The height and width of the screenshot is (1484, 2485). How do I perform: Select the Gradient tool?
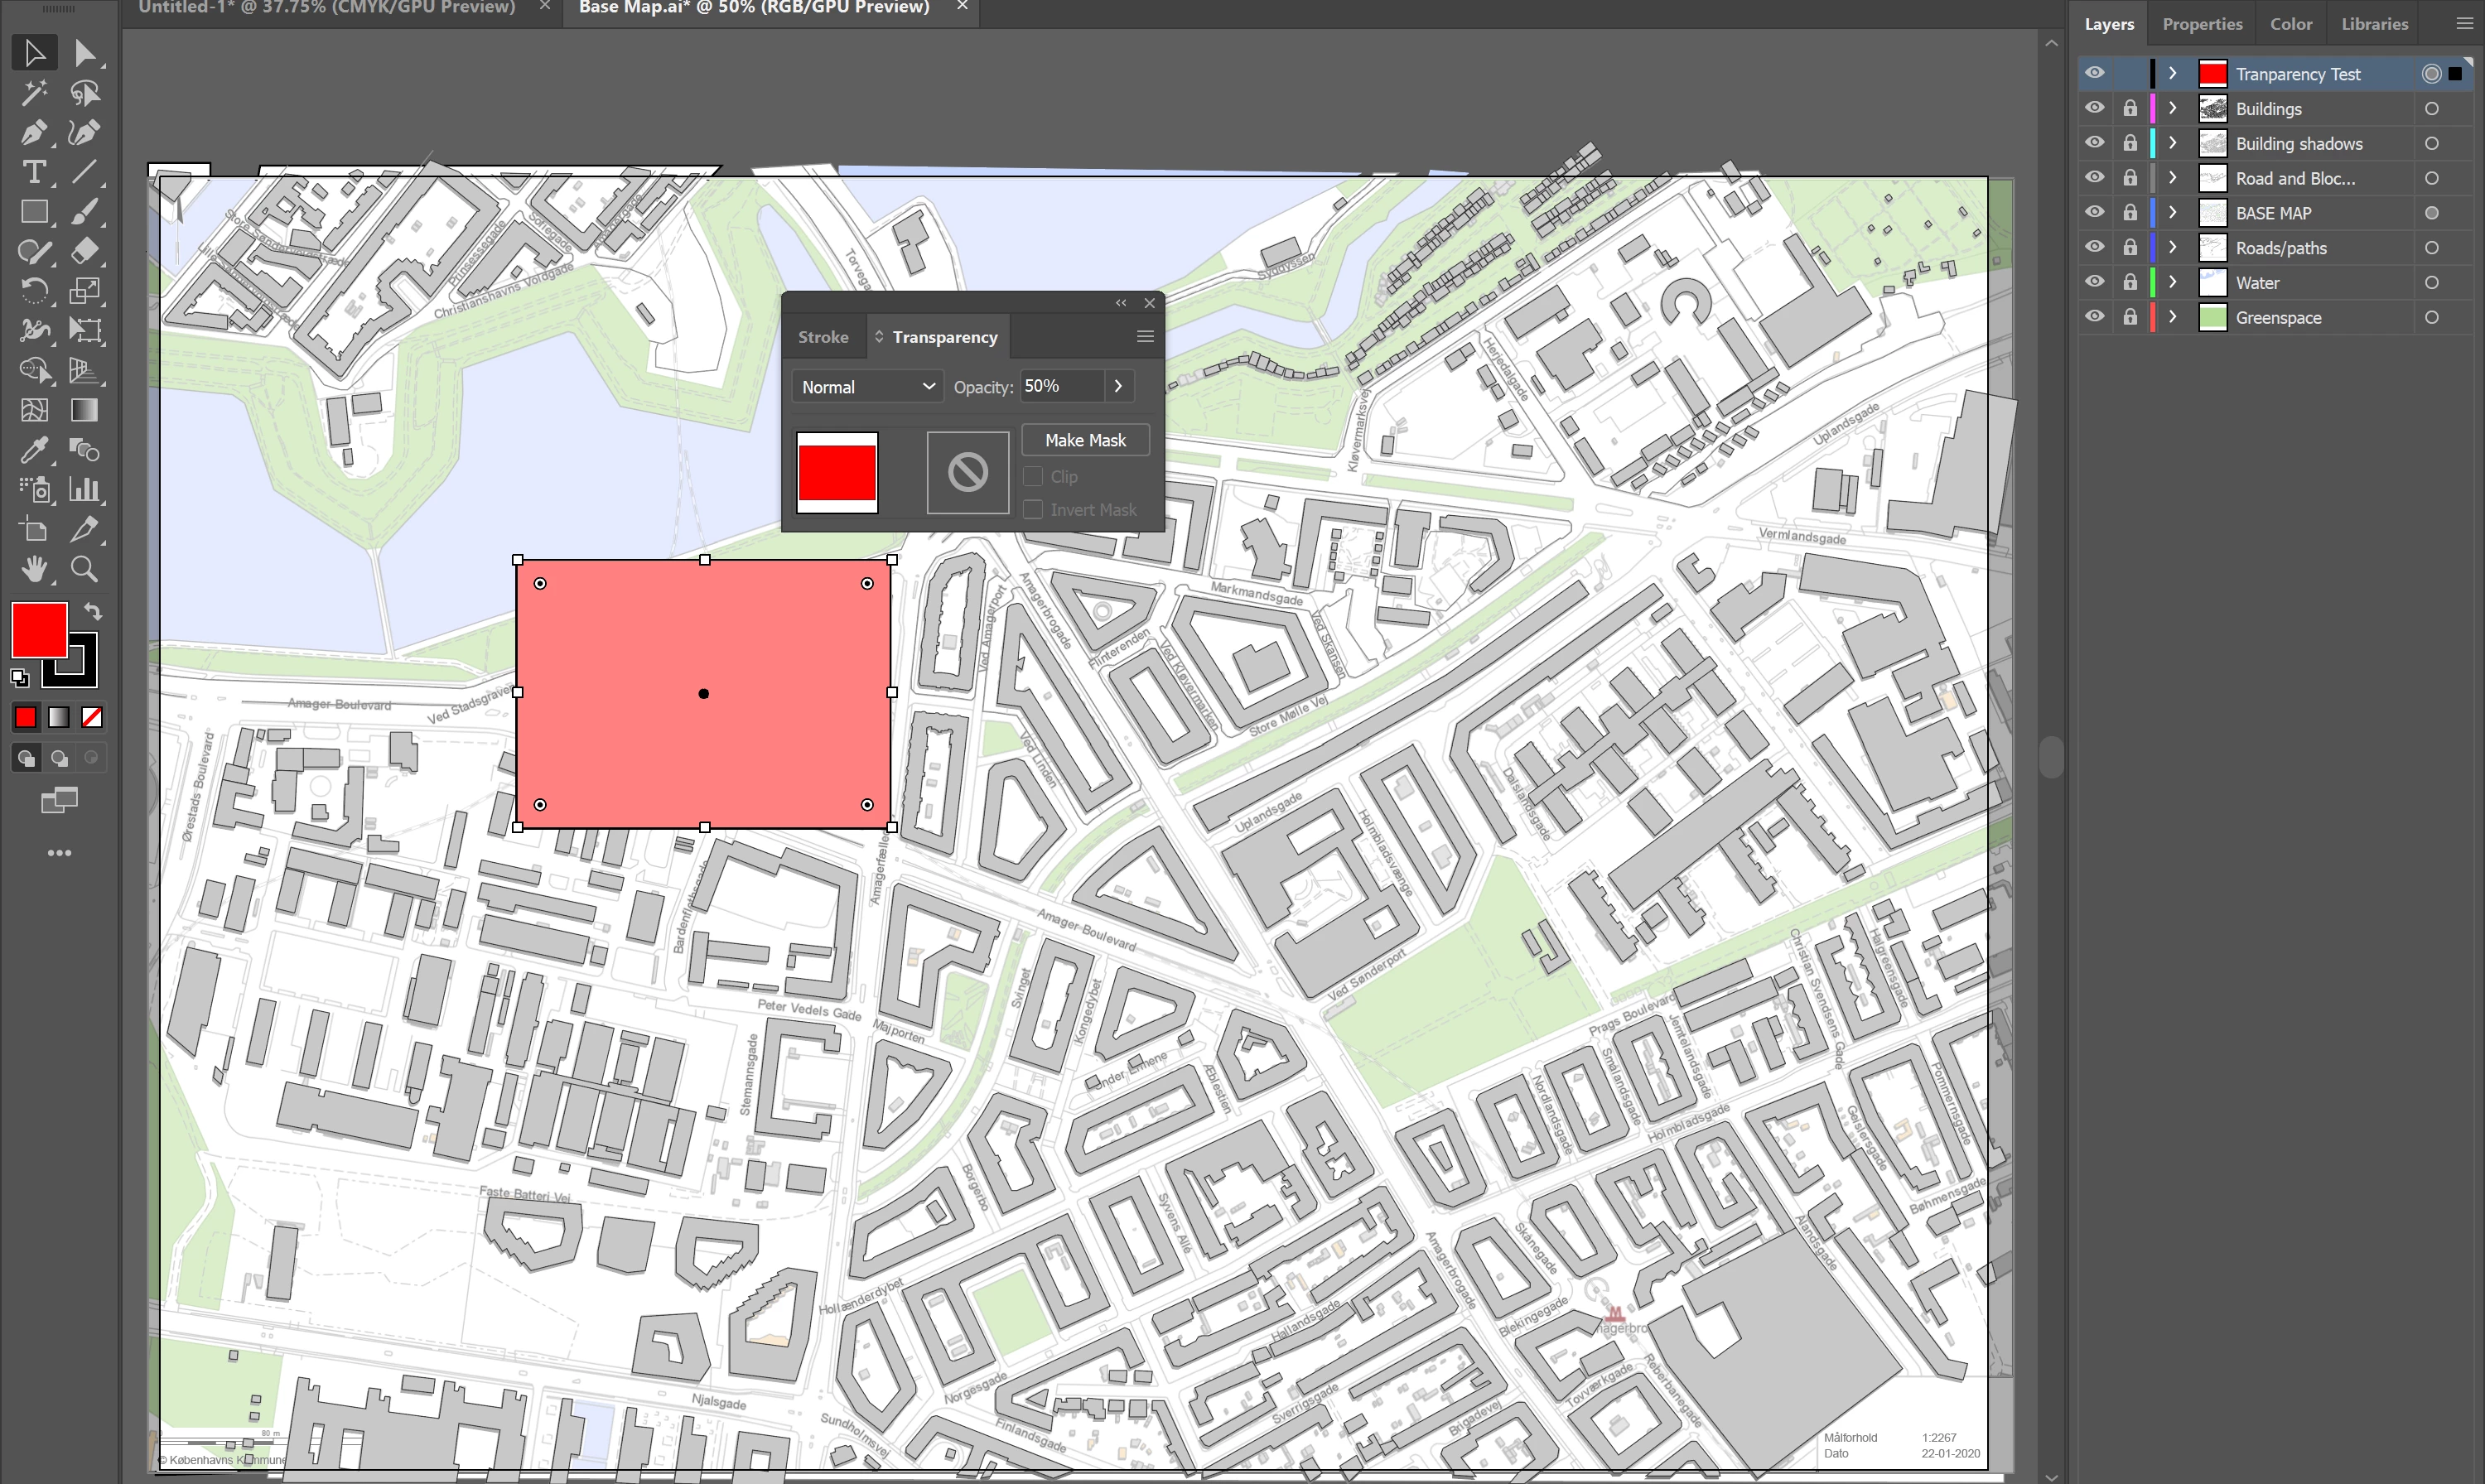[x=85, y=410]
